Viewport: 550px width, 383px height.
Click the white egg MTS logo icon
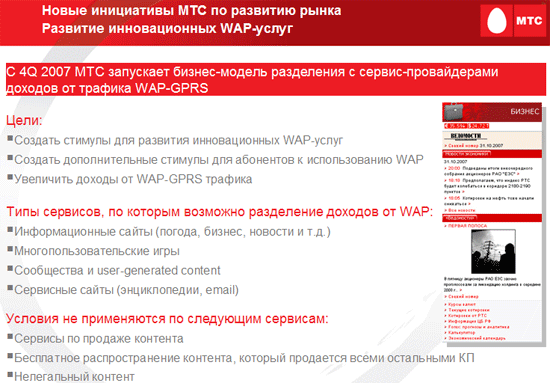[497, 21]
